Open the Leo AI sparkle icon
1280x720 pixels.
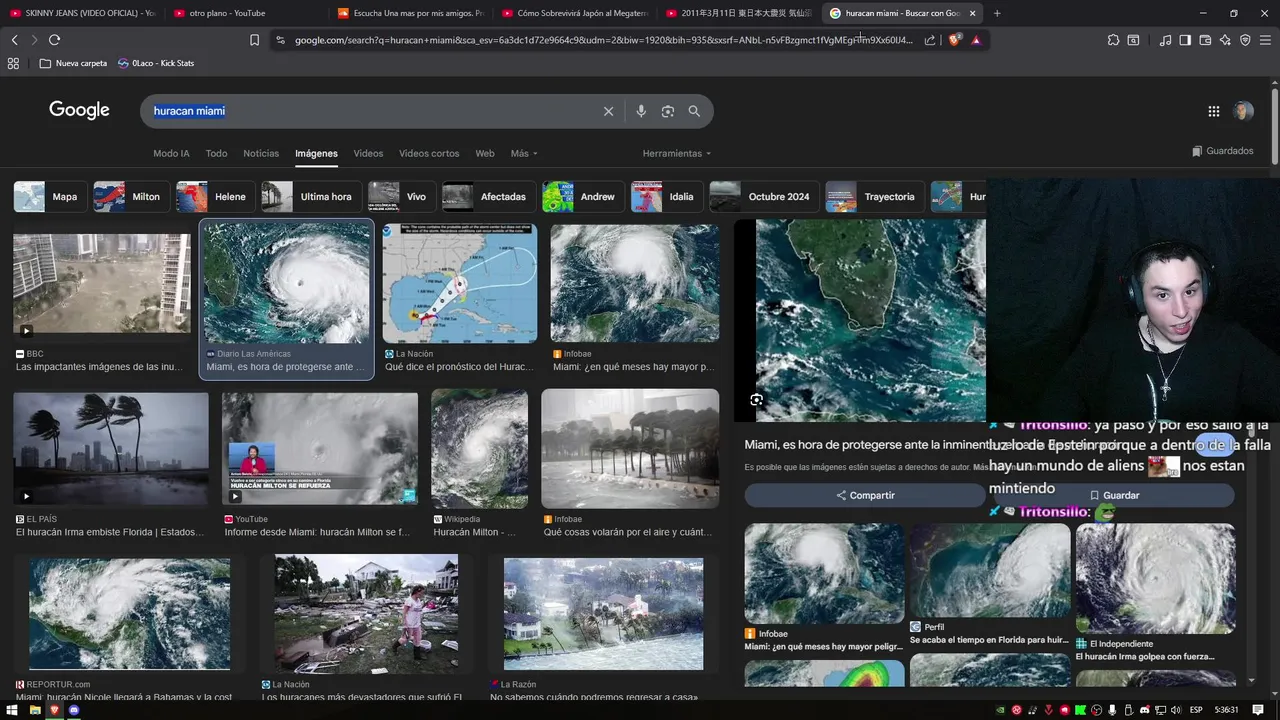[1225, 40]
